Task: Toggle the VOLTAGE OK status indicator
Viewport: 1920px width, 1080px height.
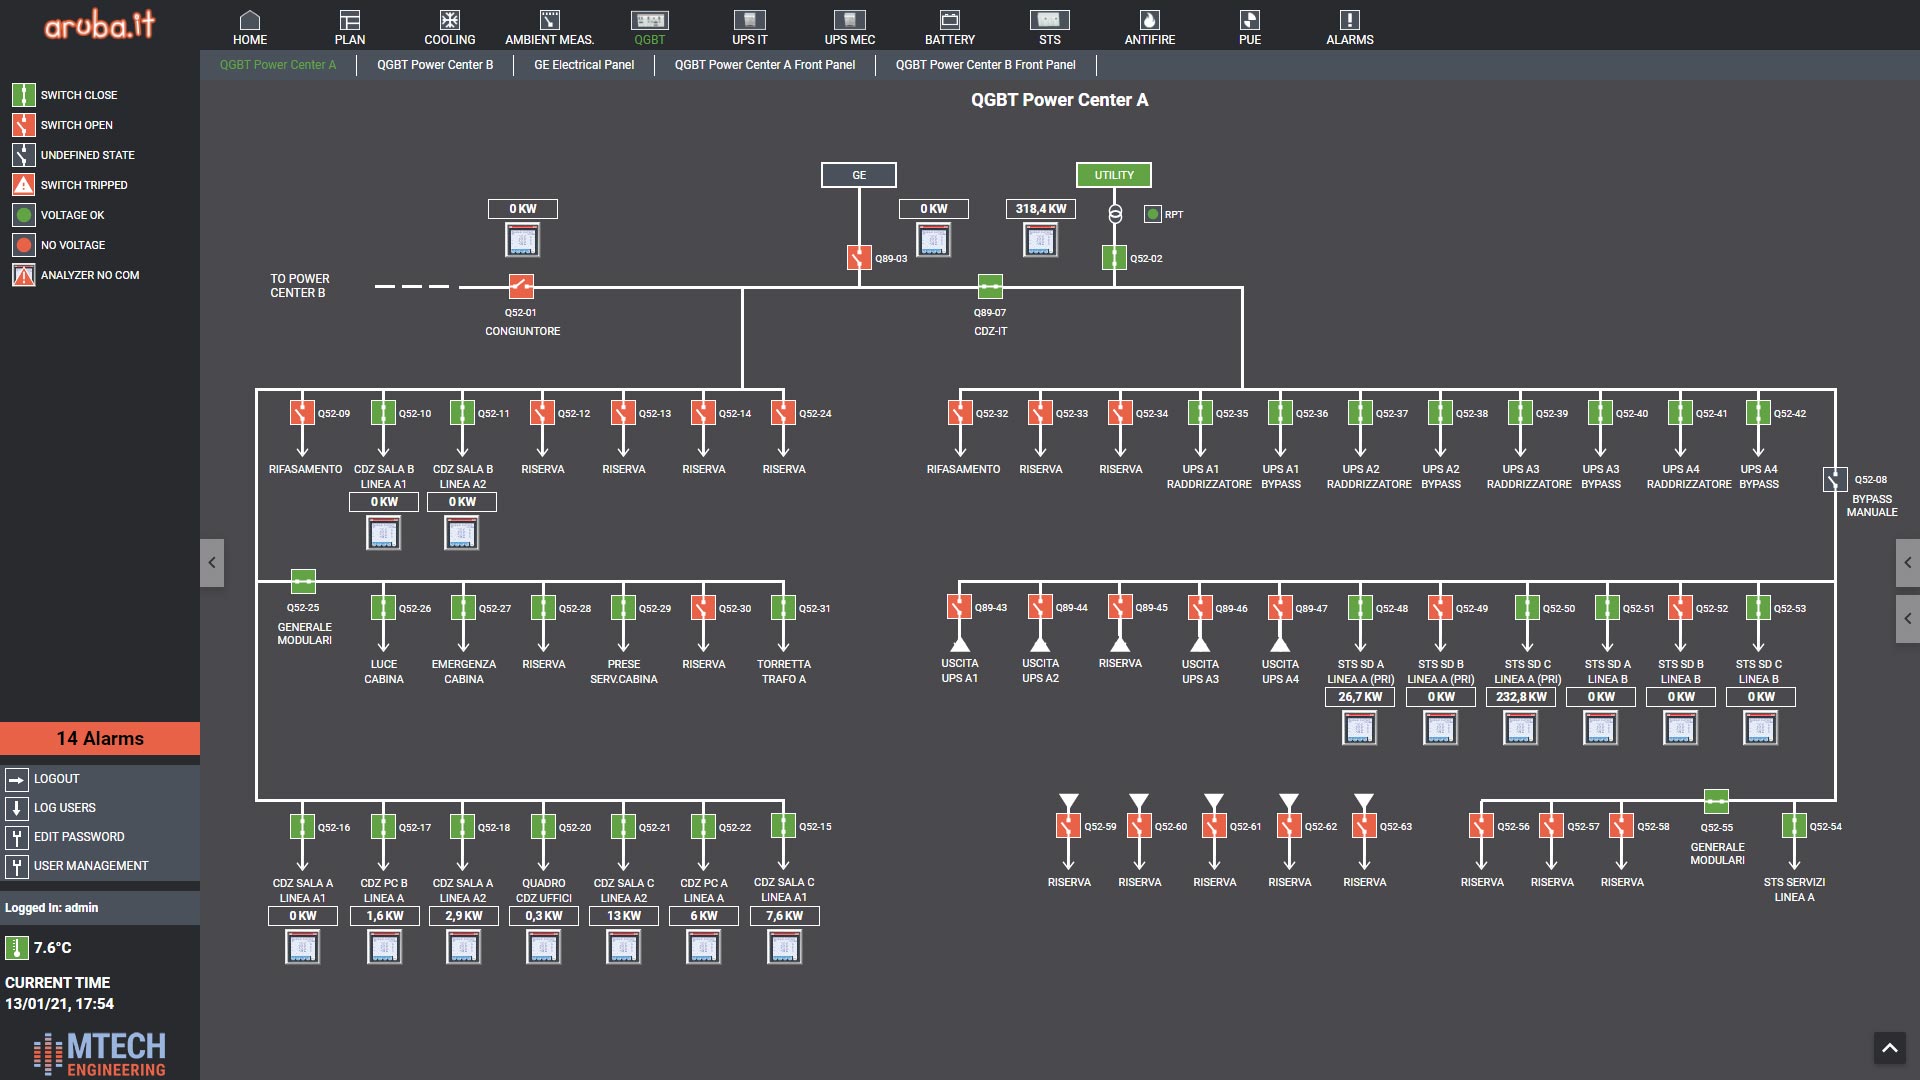Action: click(x=24, y=215)
